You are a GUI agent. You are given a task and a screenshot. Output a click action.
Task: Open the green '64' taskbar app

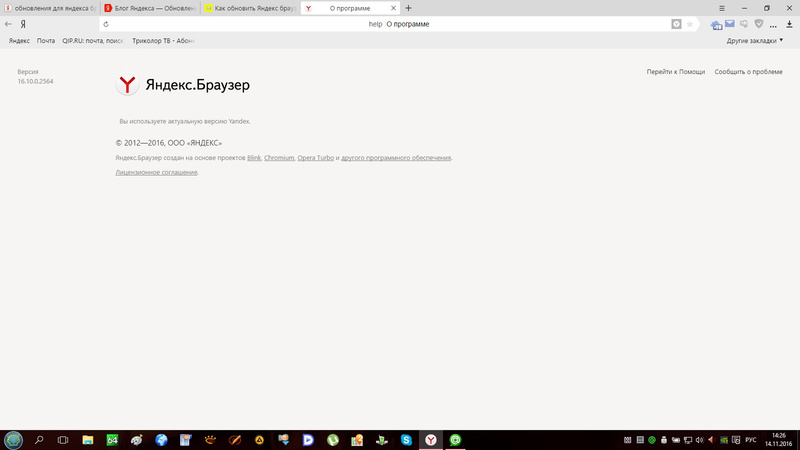click(x=112, y=440)
